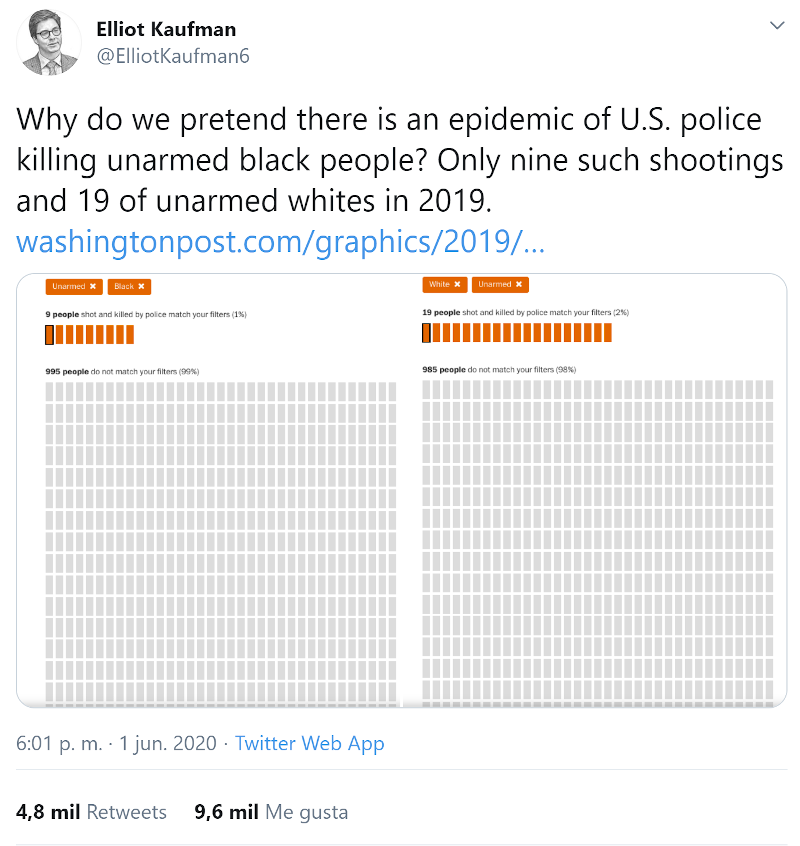Open the @ElliotKaufman6 handle
Screen dimensions: 800x846
(x=172, y=56)
